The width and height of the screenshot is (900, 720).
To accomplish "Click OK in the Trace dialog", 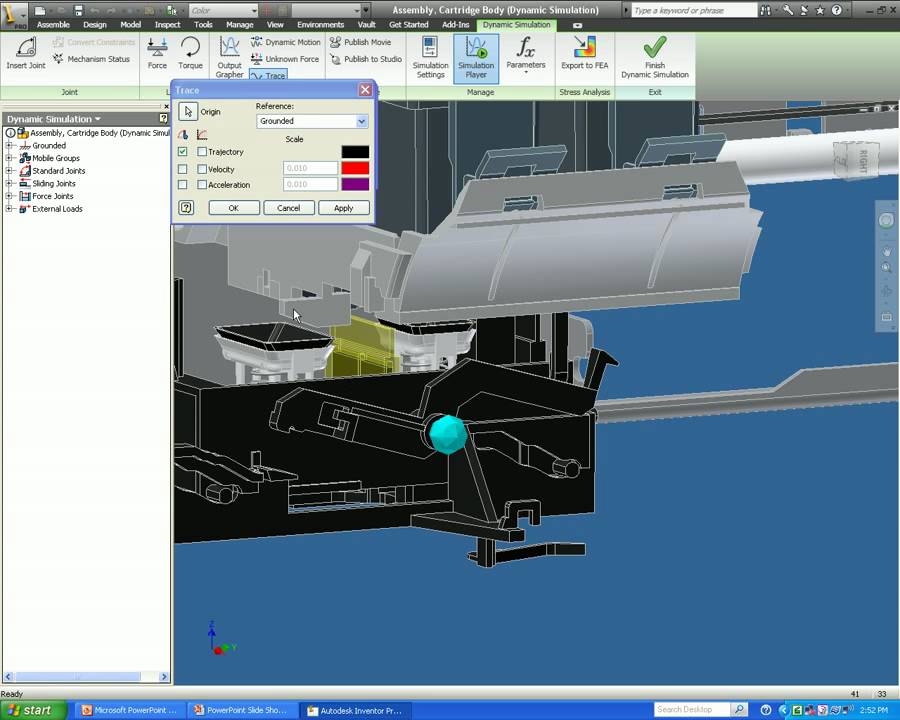I will point(234,208).
